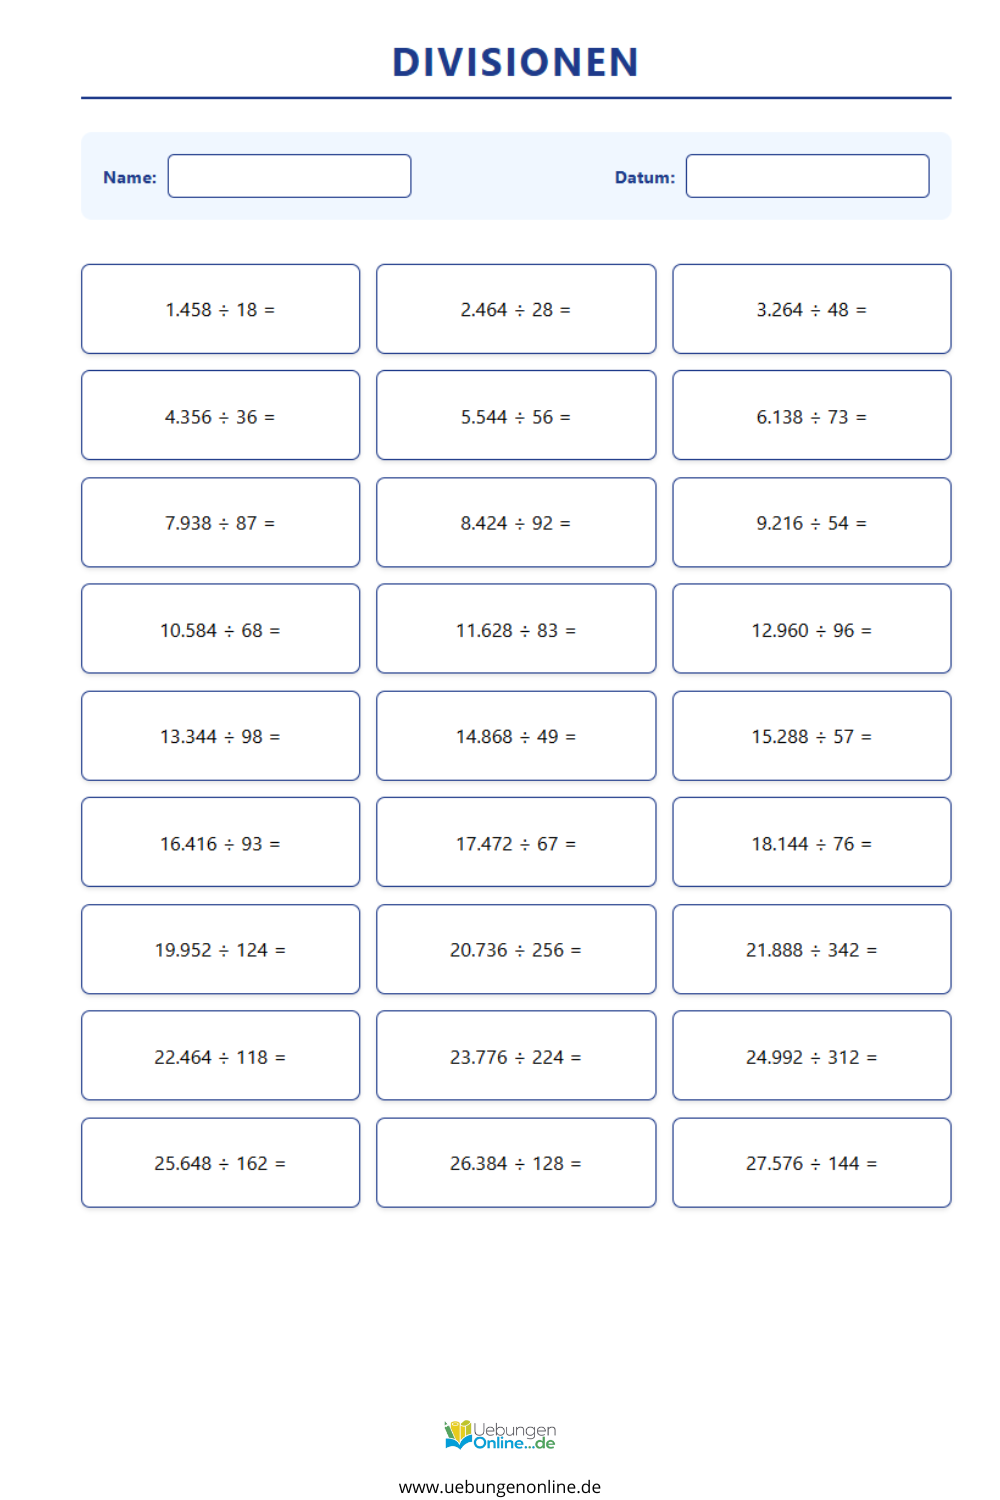Image resolution: width=1000 pixels, height=1500 pixels.
Task: Select the 2.464 ÷ 28 exercise box
Action: coord(516,309)
